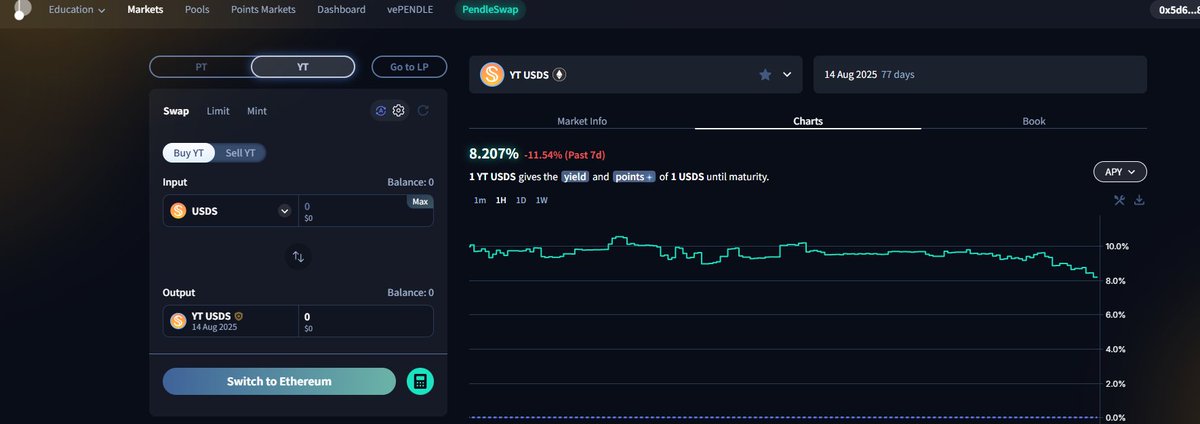Viewport: 1200px width, 424px height.
Task: Refresh the swap quote with the reload icon
Action: point(423,111)
